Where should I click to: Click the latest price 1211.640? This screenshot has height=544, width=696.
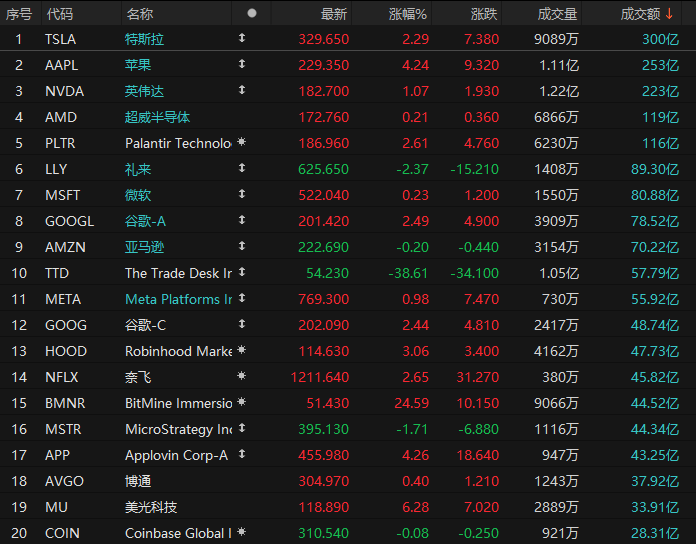(320, 377)
